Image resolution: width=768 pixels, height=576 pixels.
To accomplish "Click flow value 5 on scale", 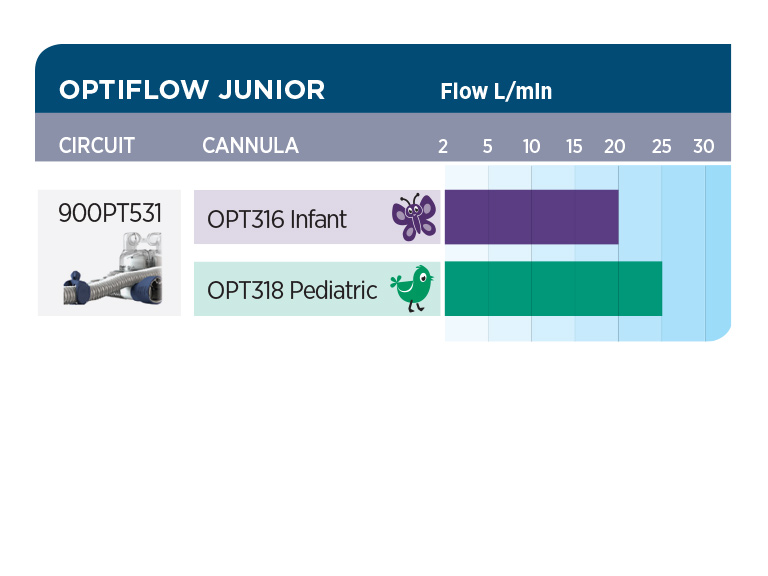I will 487,146.
